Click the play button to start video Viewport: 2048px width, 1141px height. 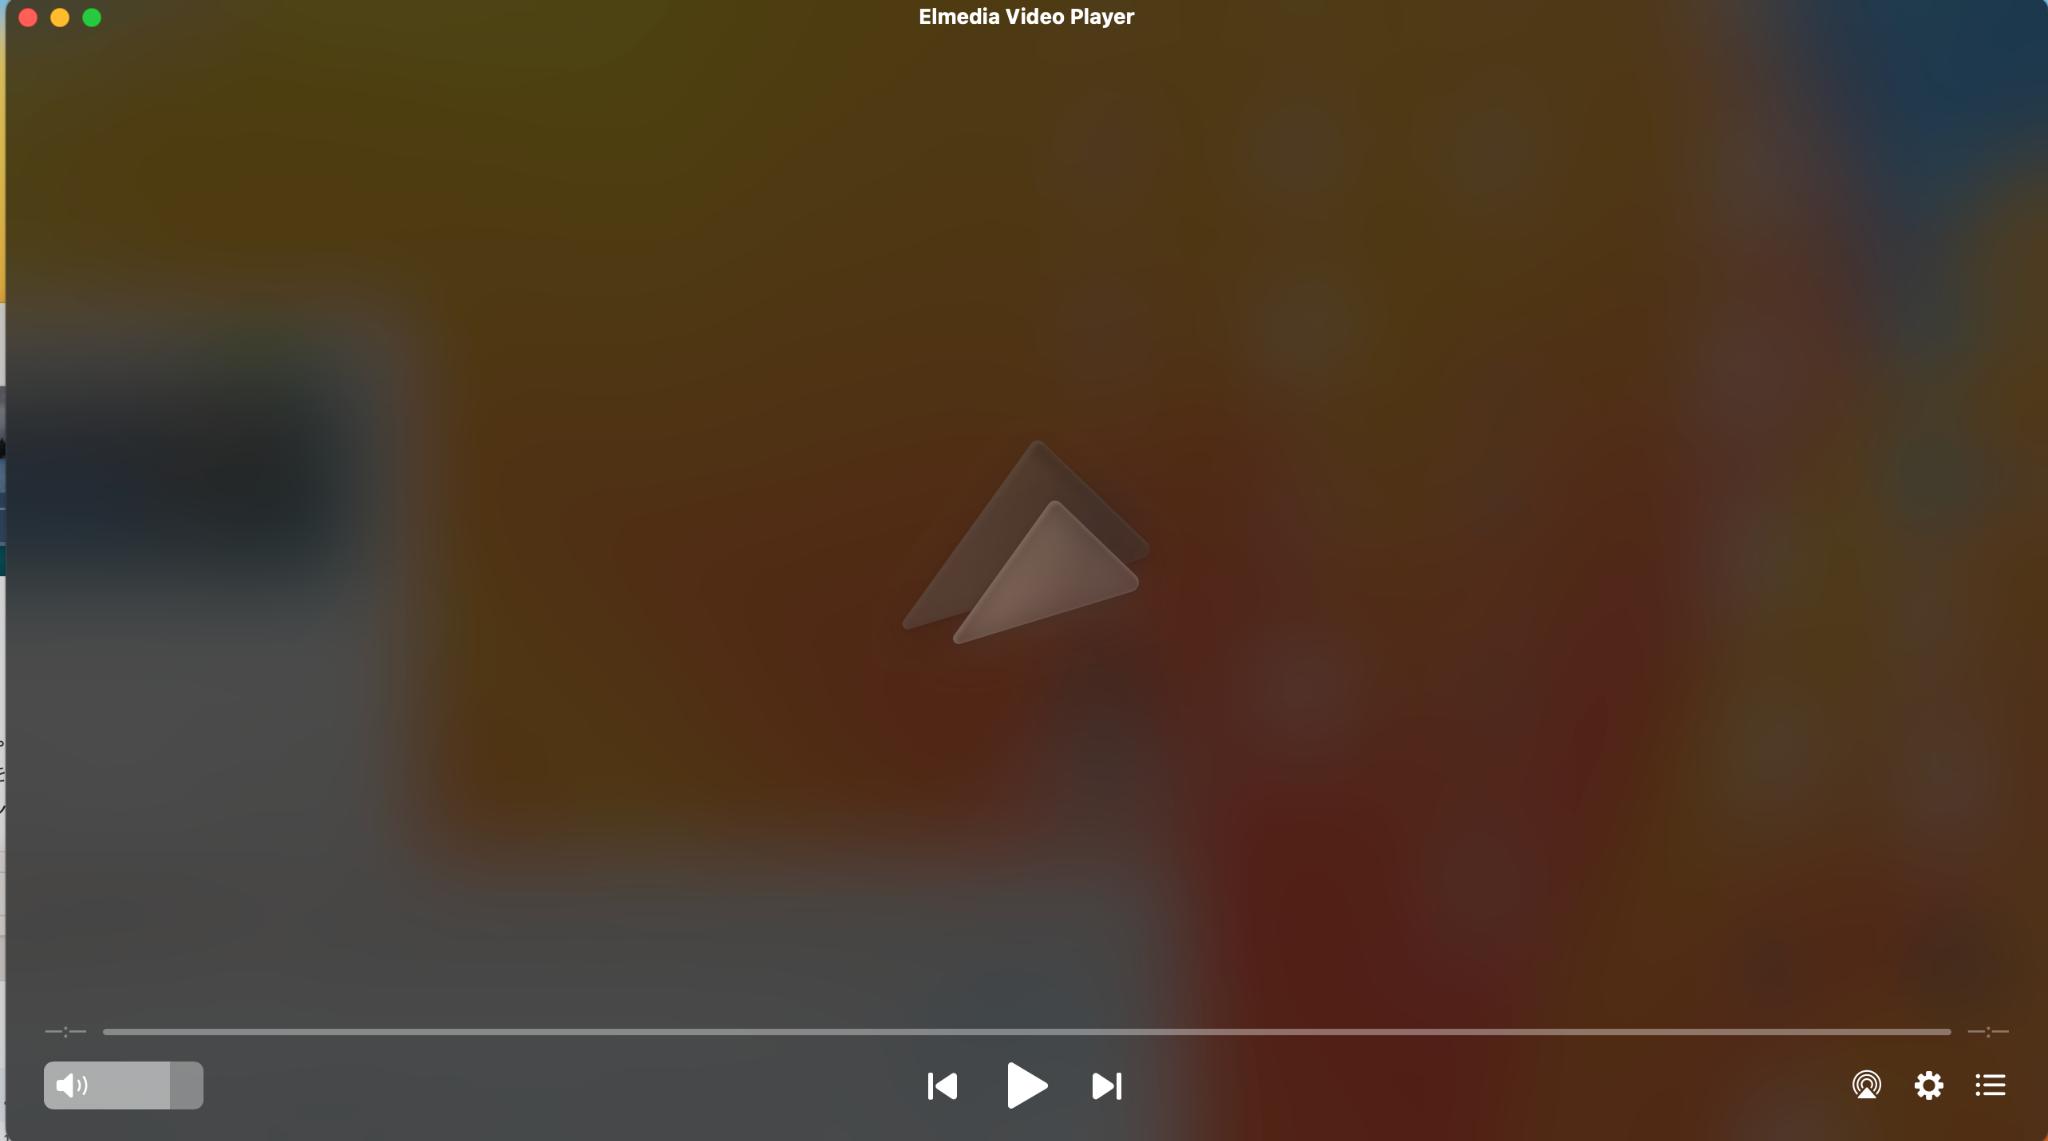(1027, 1083)
